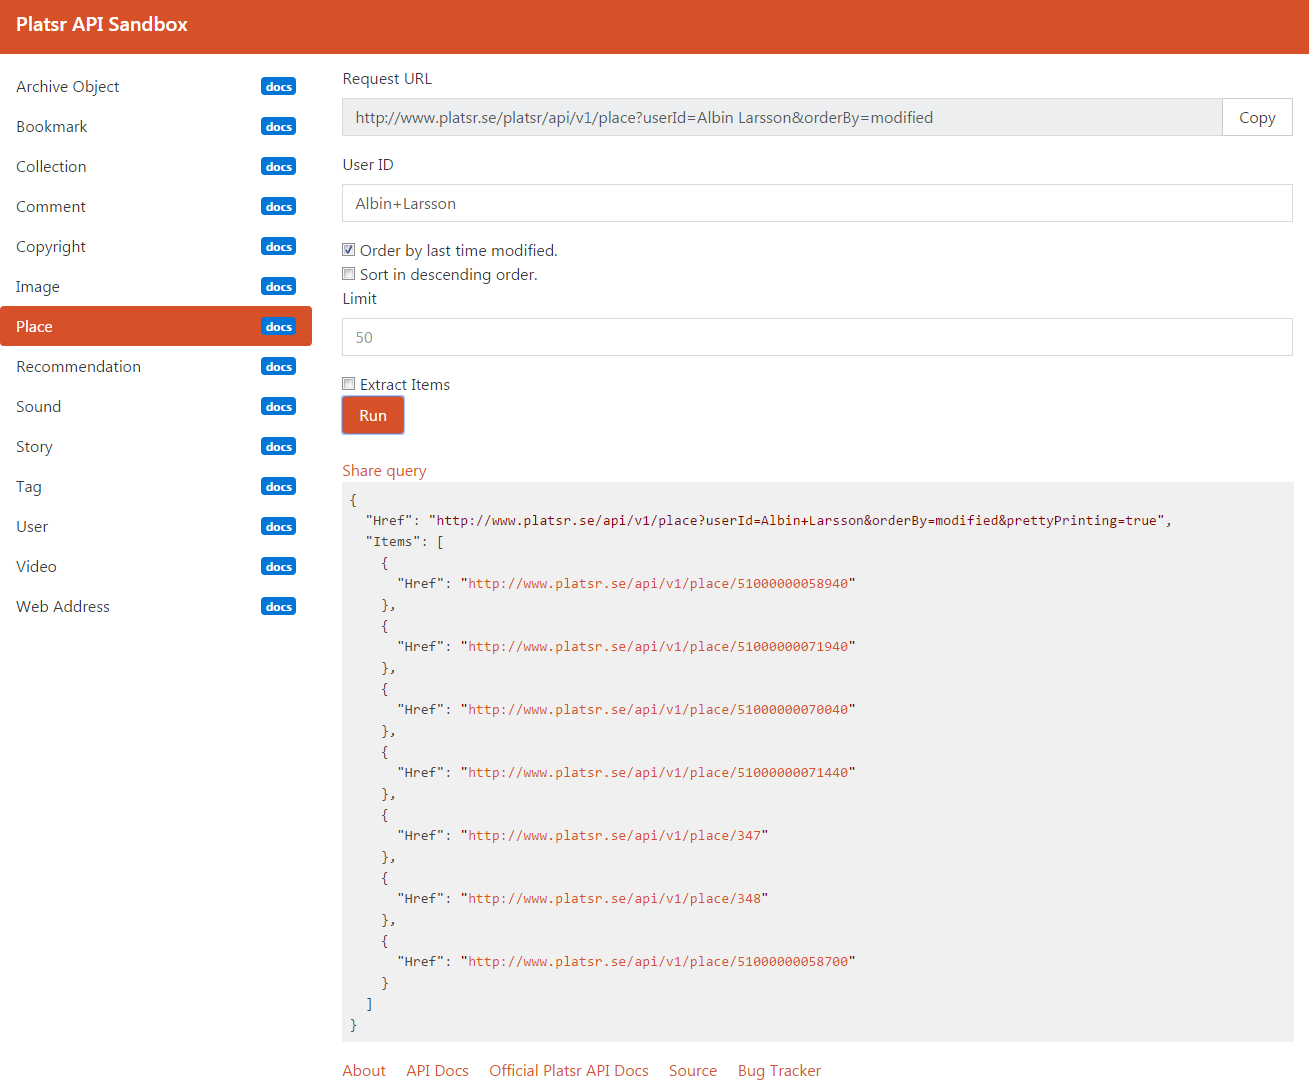
Task: Open docs badge for User
Action: (x=278, y=527)
